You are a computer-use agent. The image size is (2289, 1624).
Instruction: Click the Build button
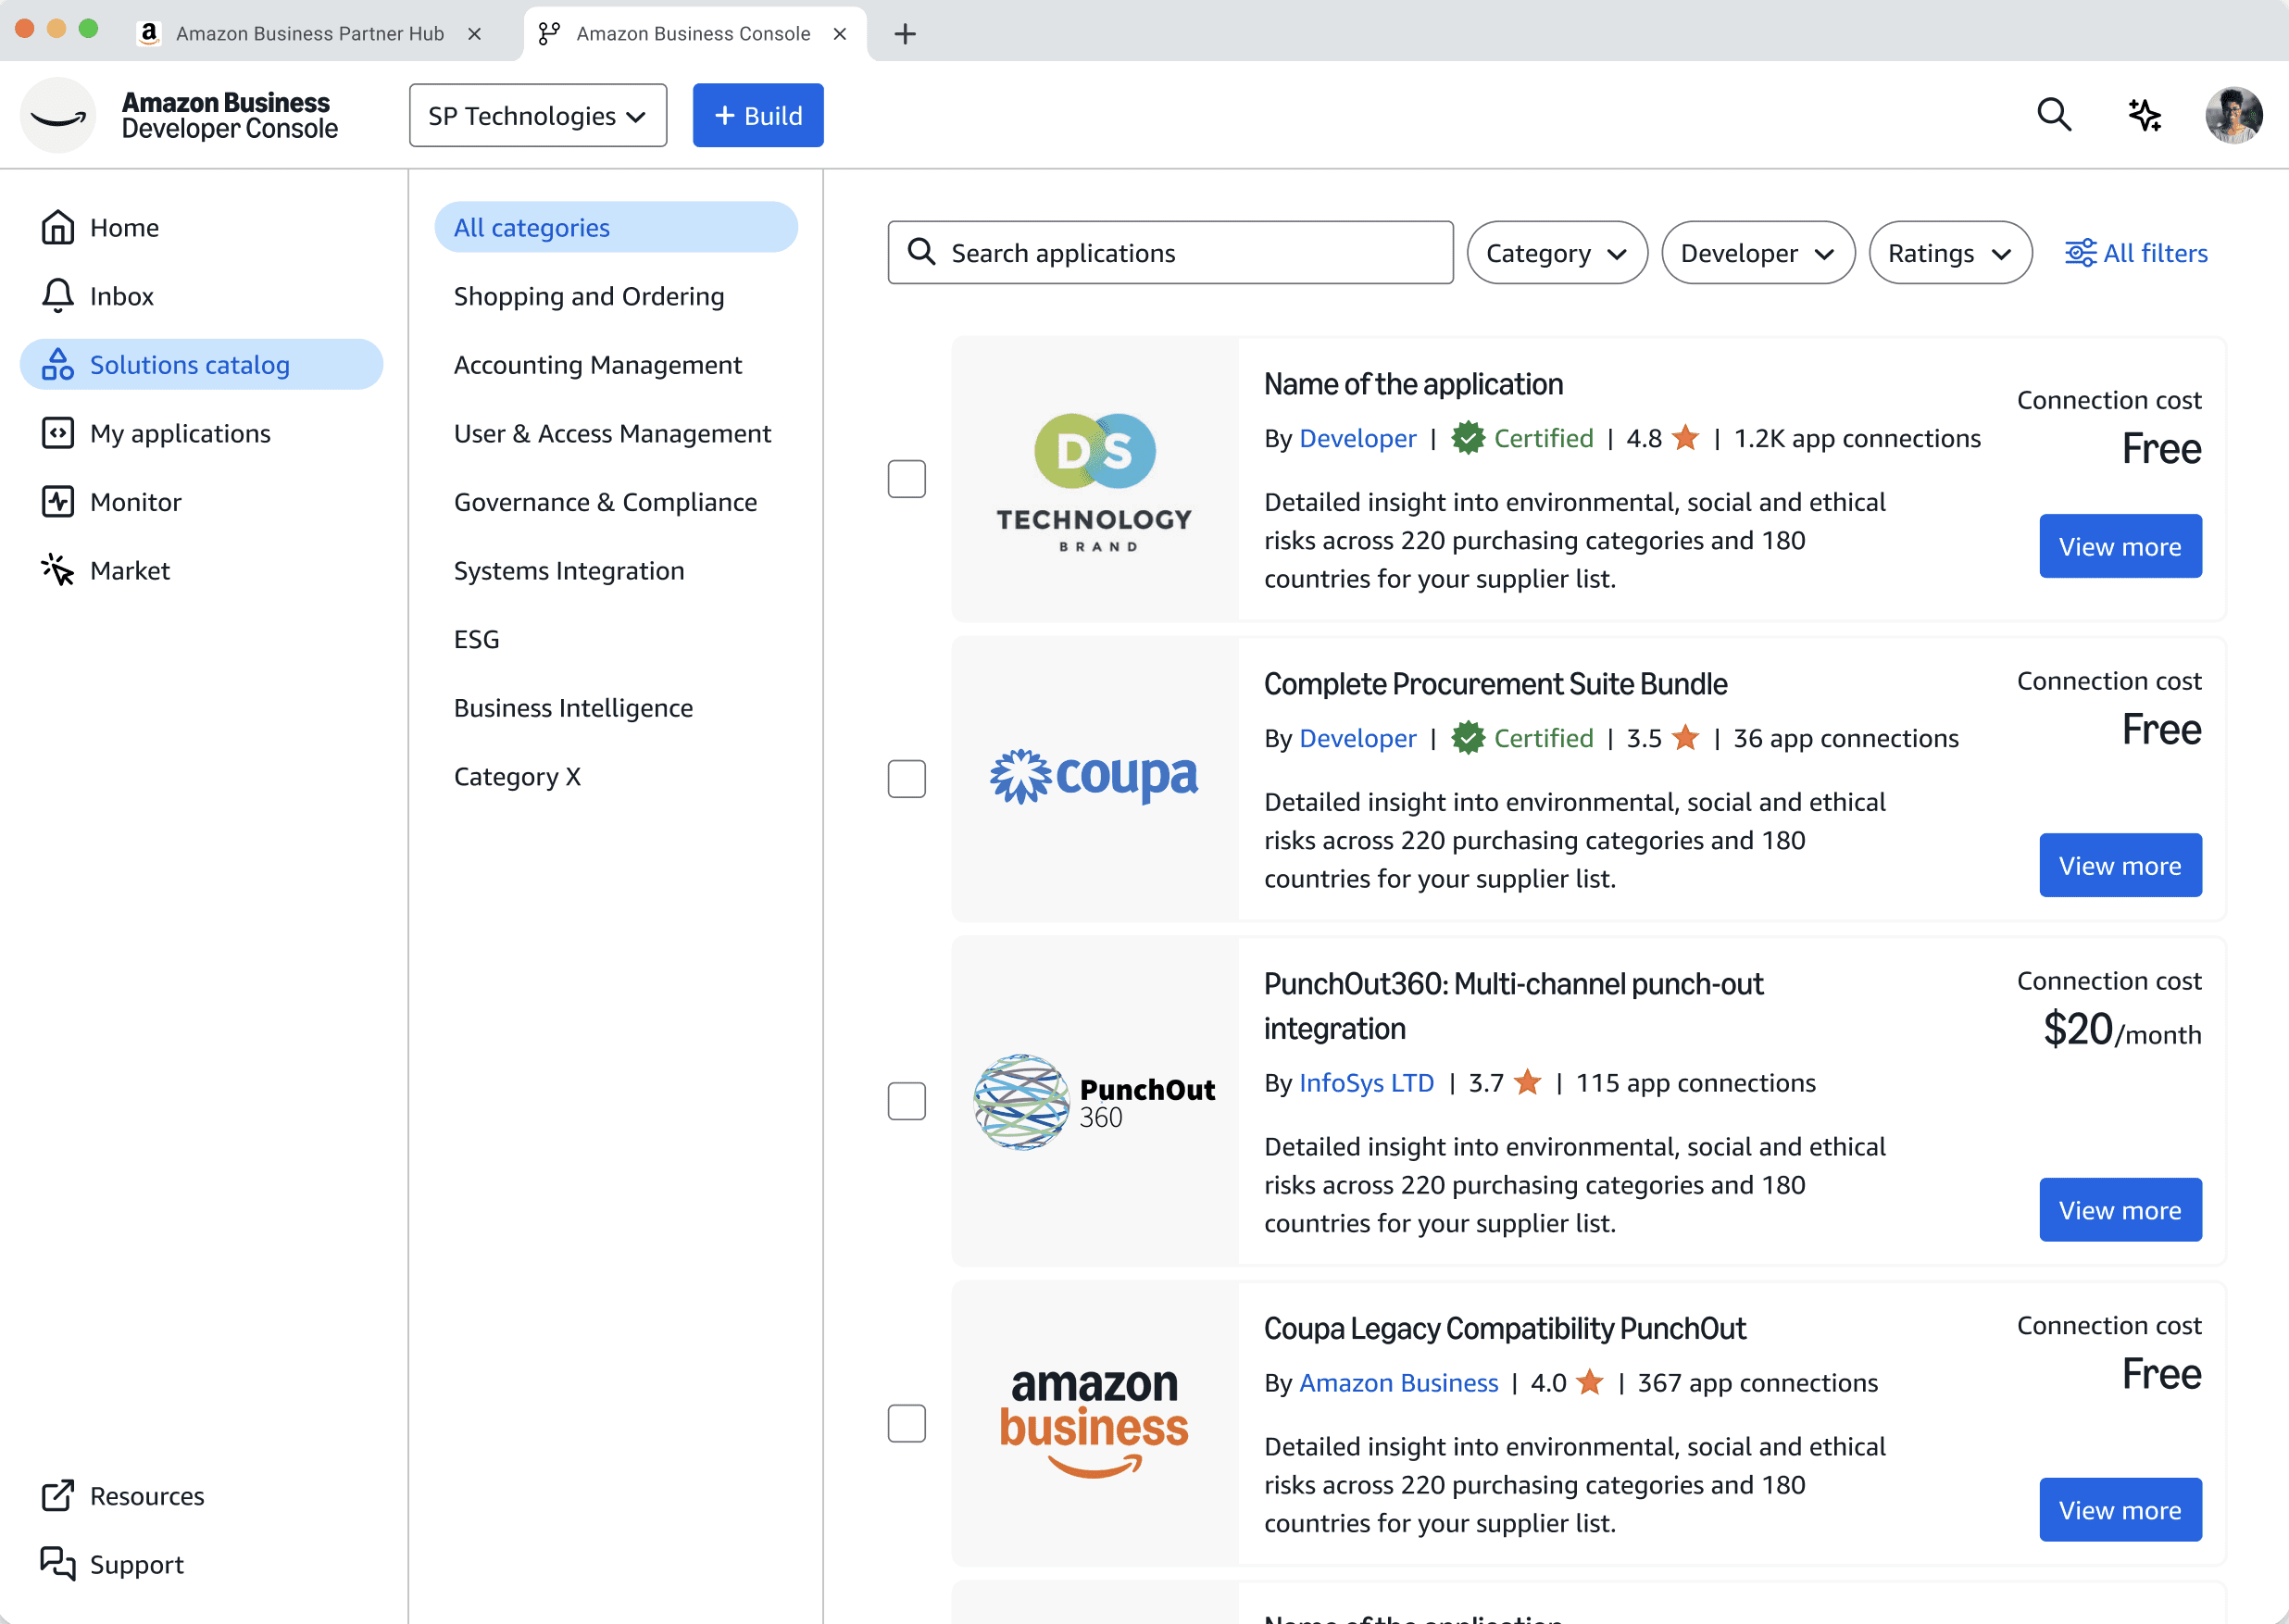[x=757, y=116]
